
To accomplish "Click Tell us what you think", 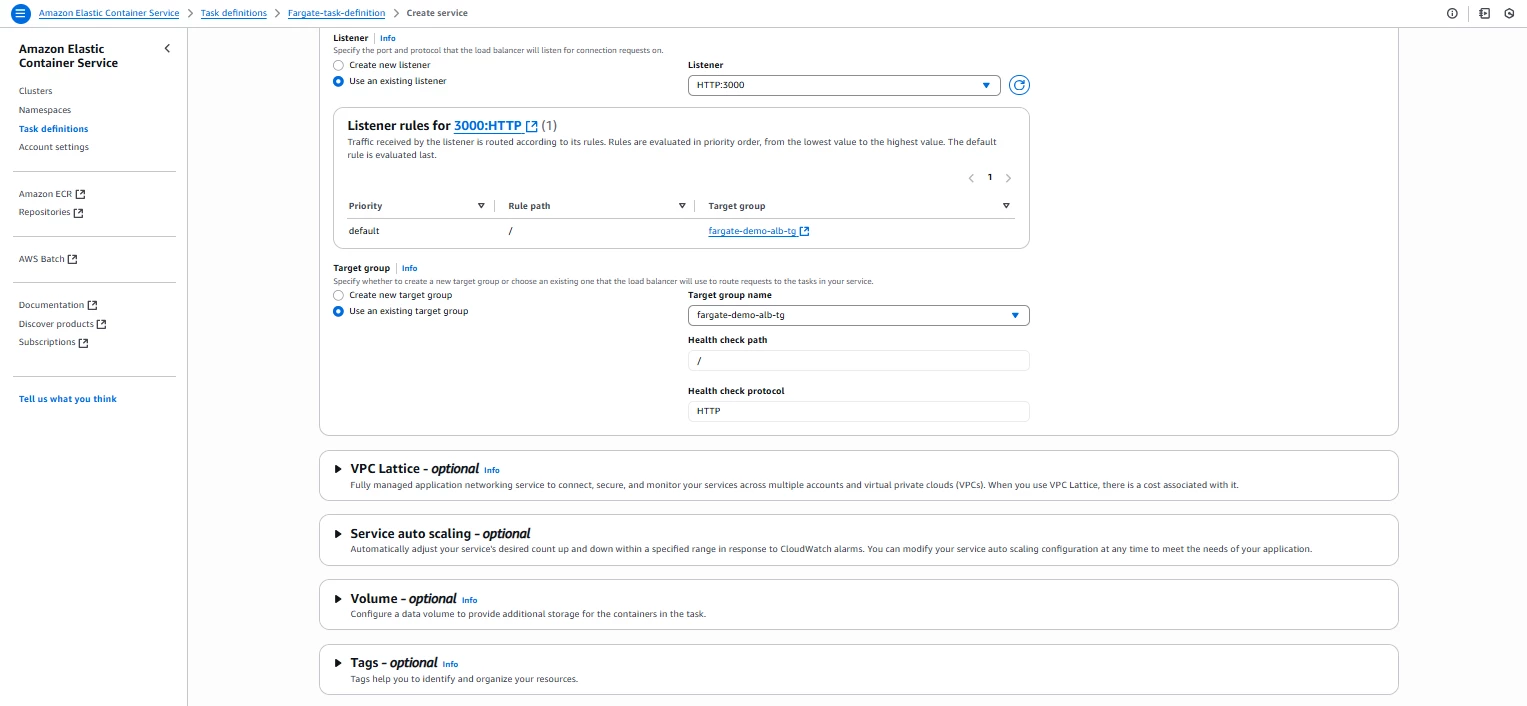I will (68, 399).
